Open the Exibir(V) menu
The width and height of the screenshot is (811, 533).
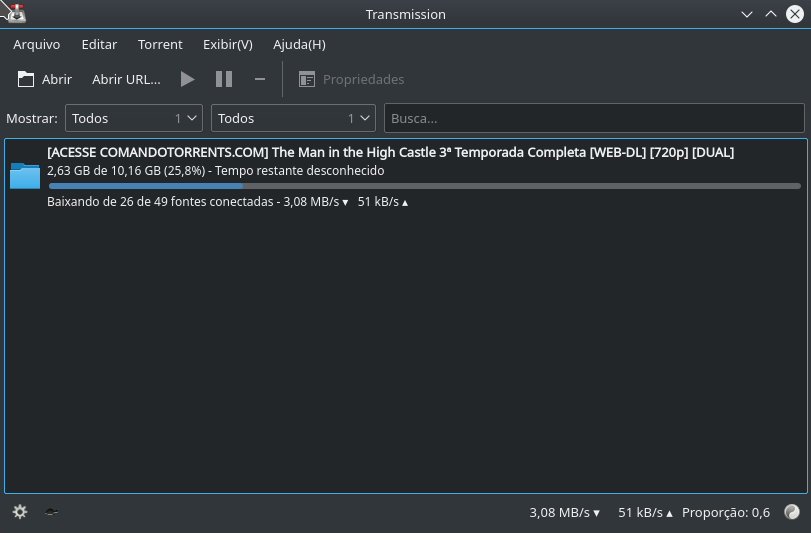pyautogui.click(x=228, y=44)
